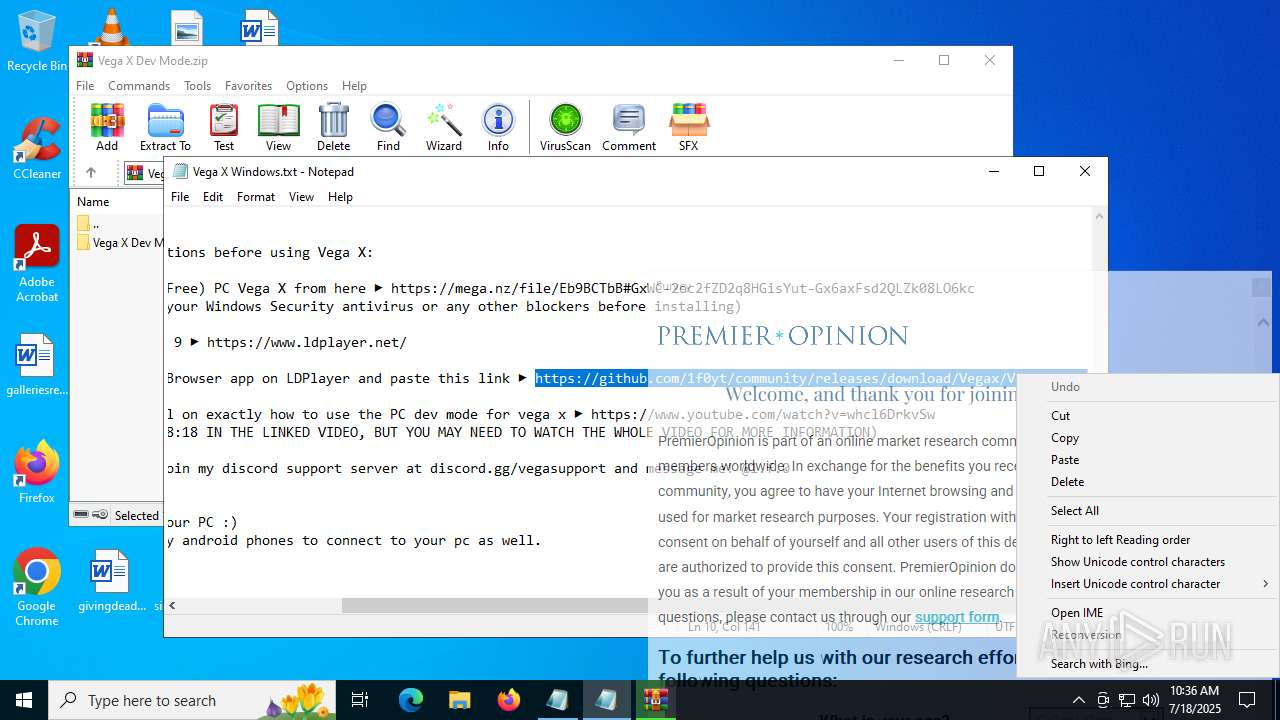Show hidden system tray icons
The image size is (1280, 720).
1077,700
